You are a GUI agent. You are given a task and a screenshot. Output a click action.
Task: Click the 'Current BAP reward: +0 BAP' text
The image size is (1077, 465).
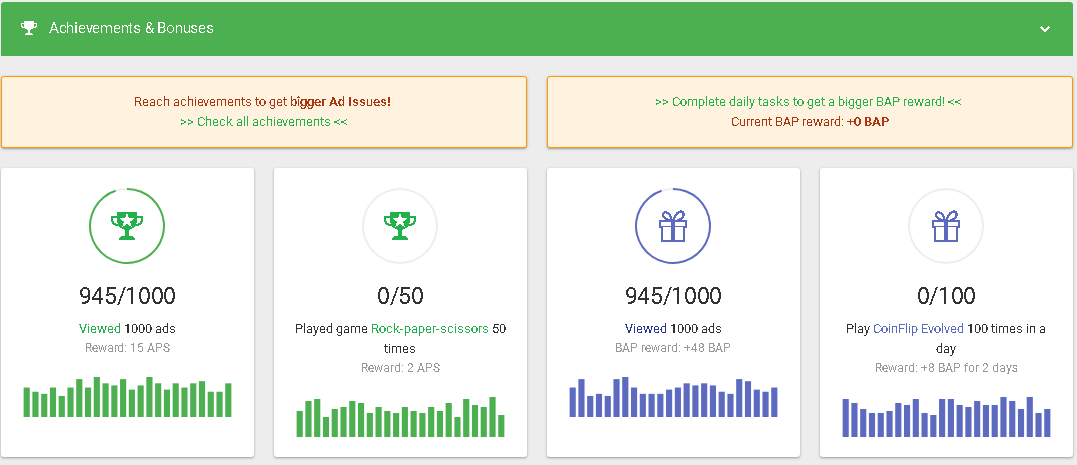(x=810, y=122)
